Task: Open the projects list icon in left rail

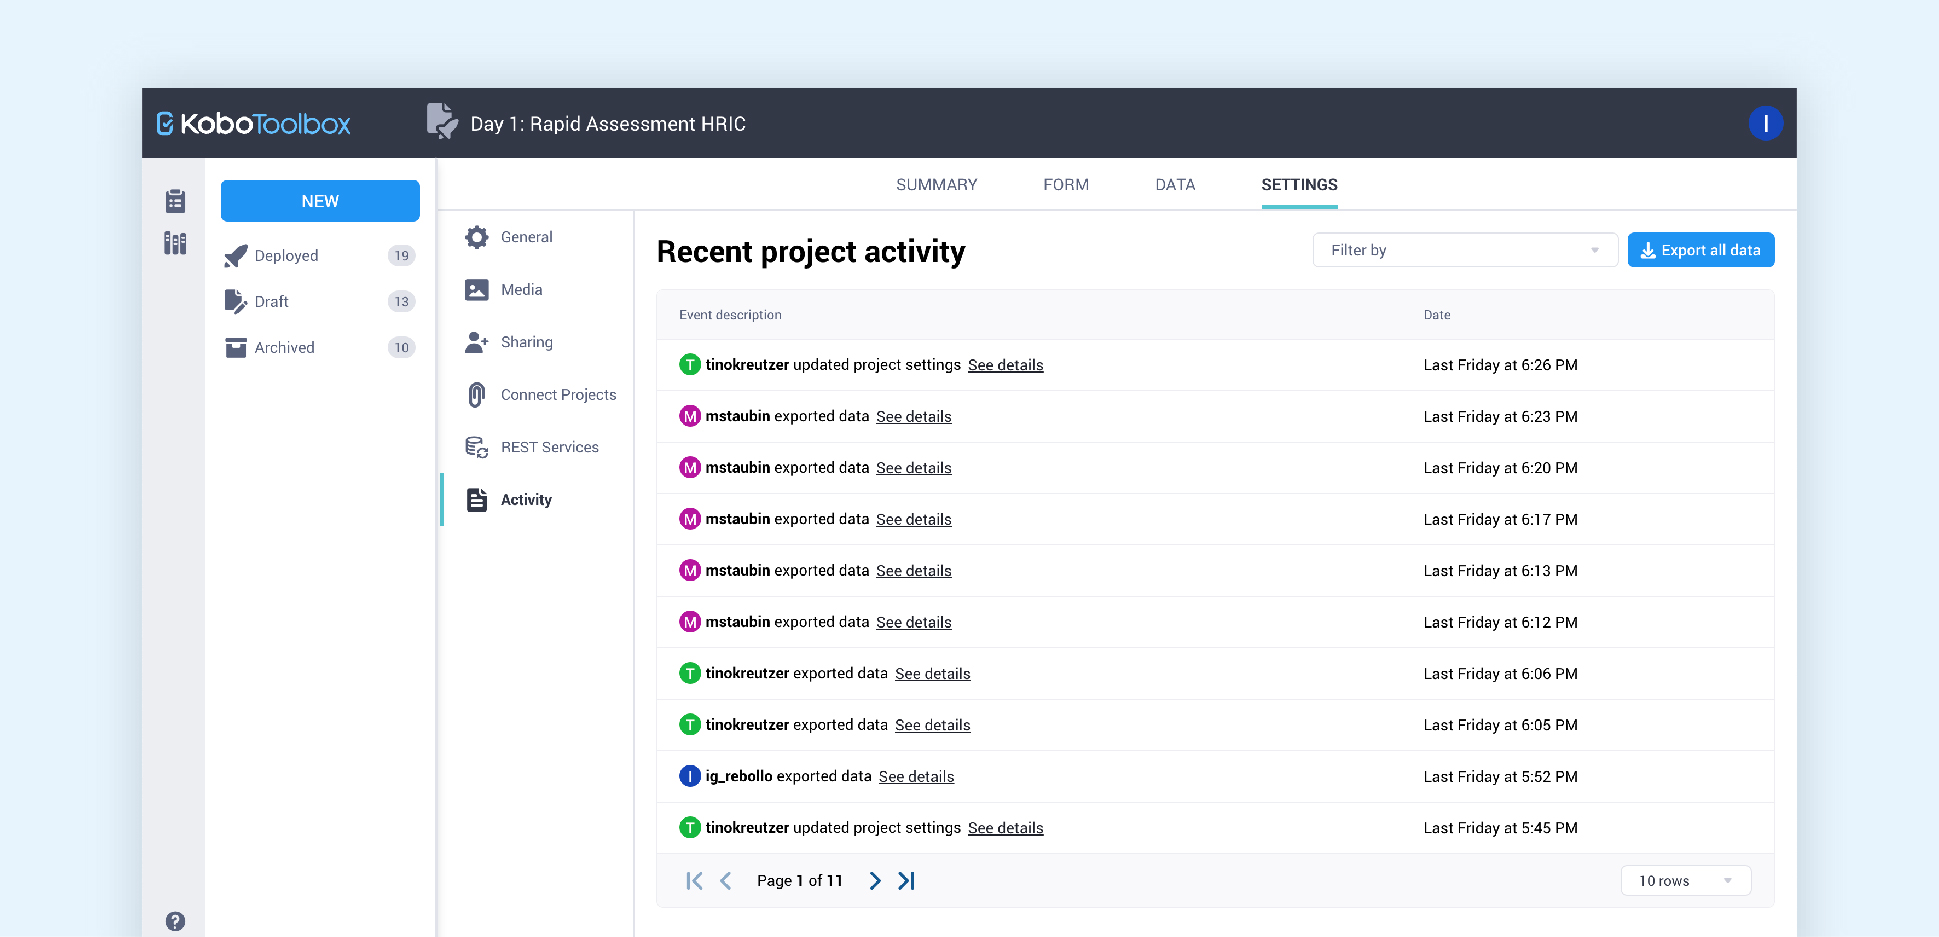Action: click(175, 201)
